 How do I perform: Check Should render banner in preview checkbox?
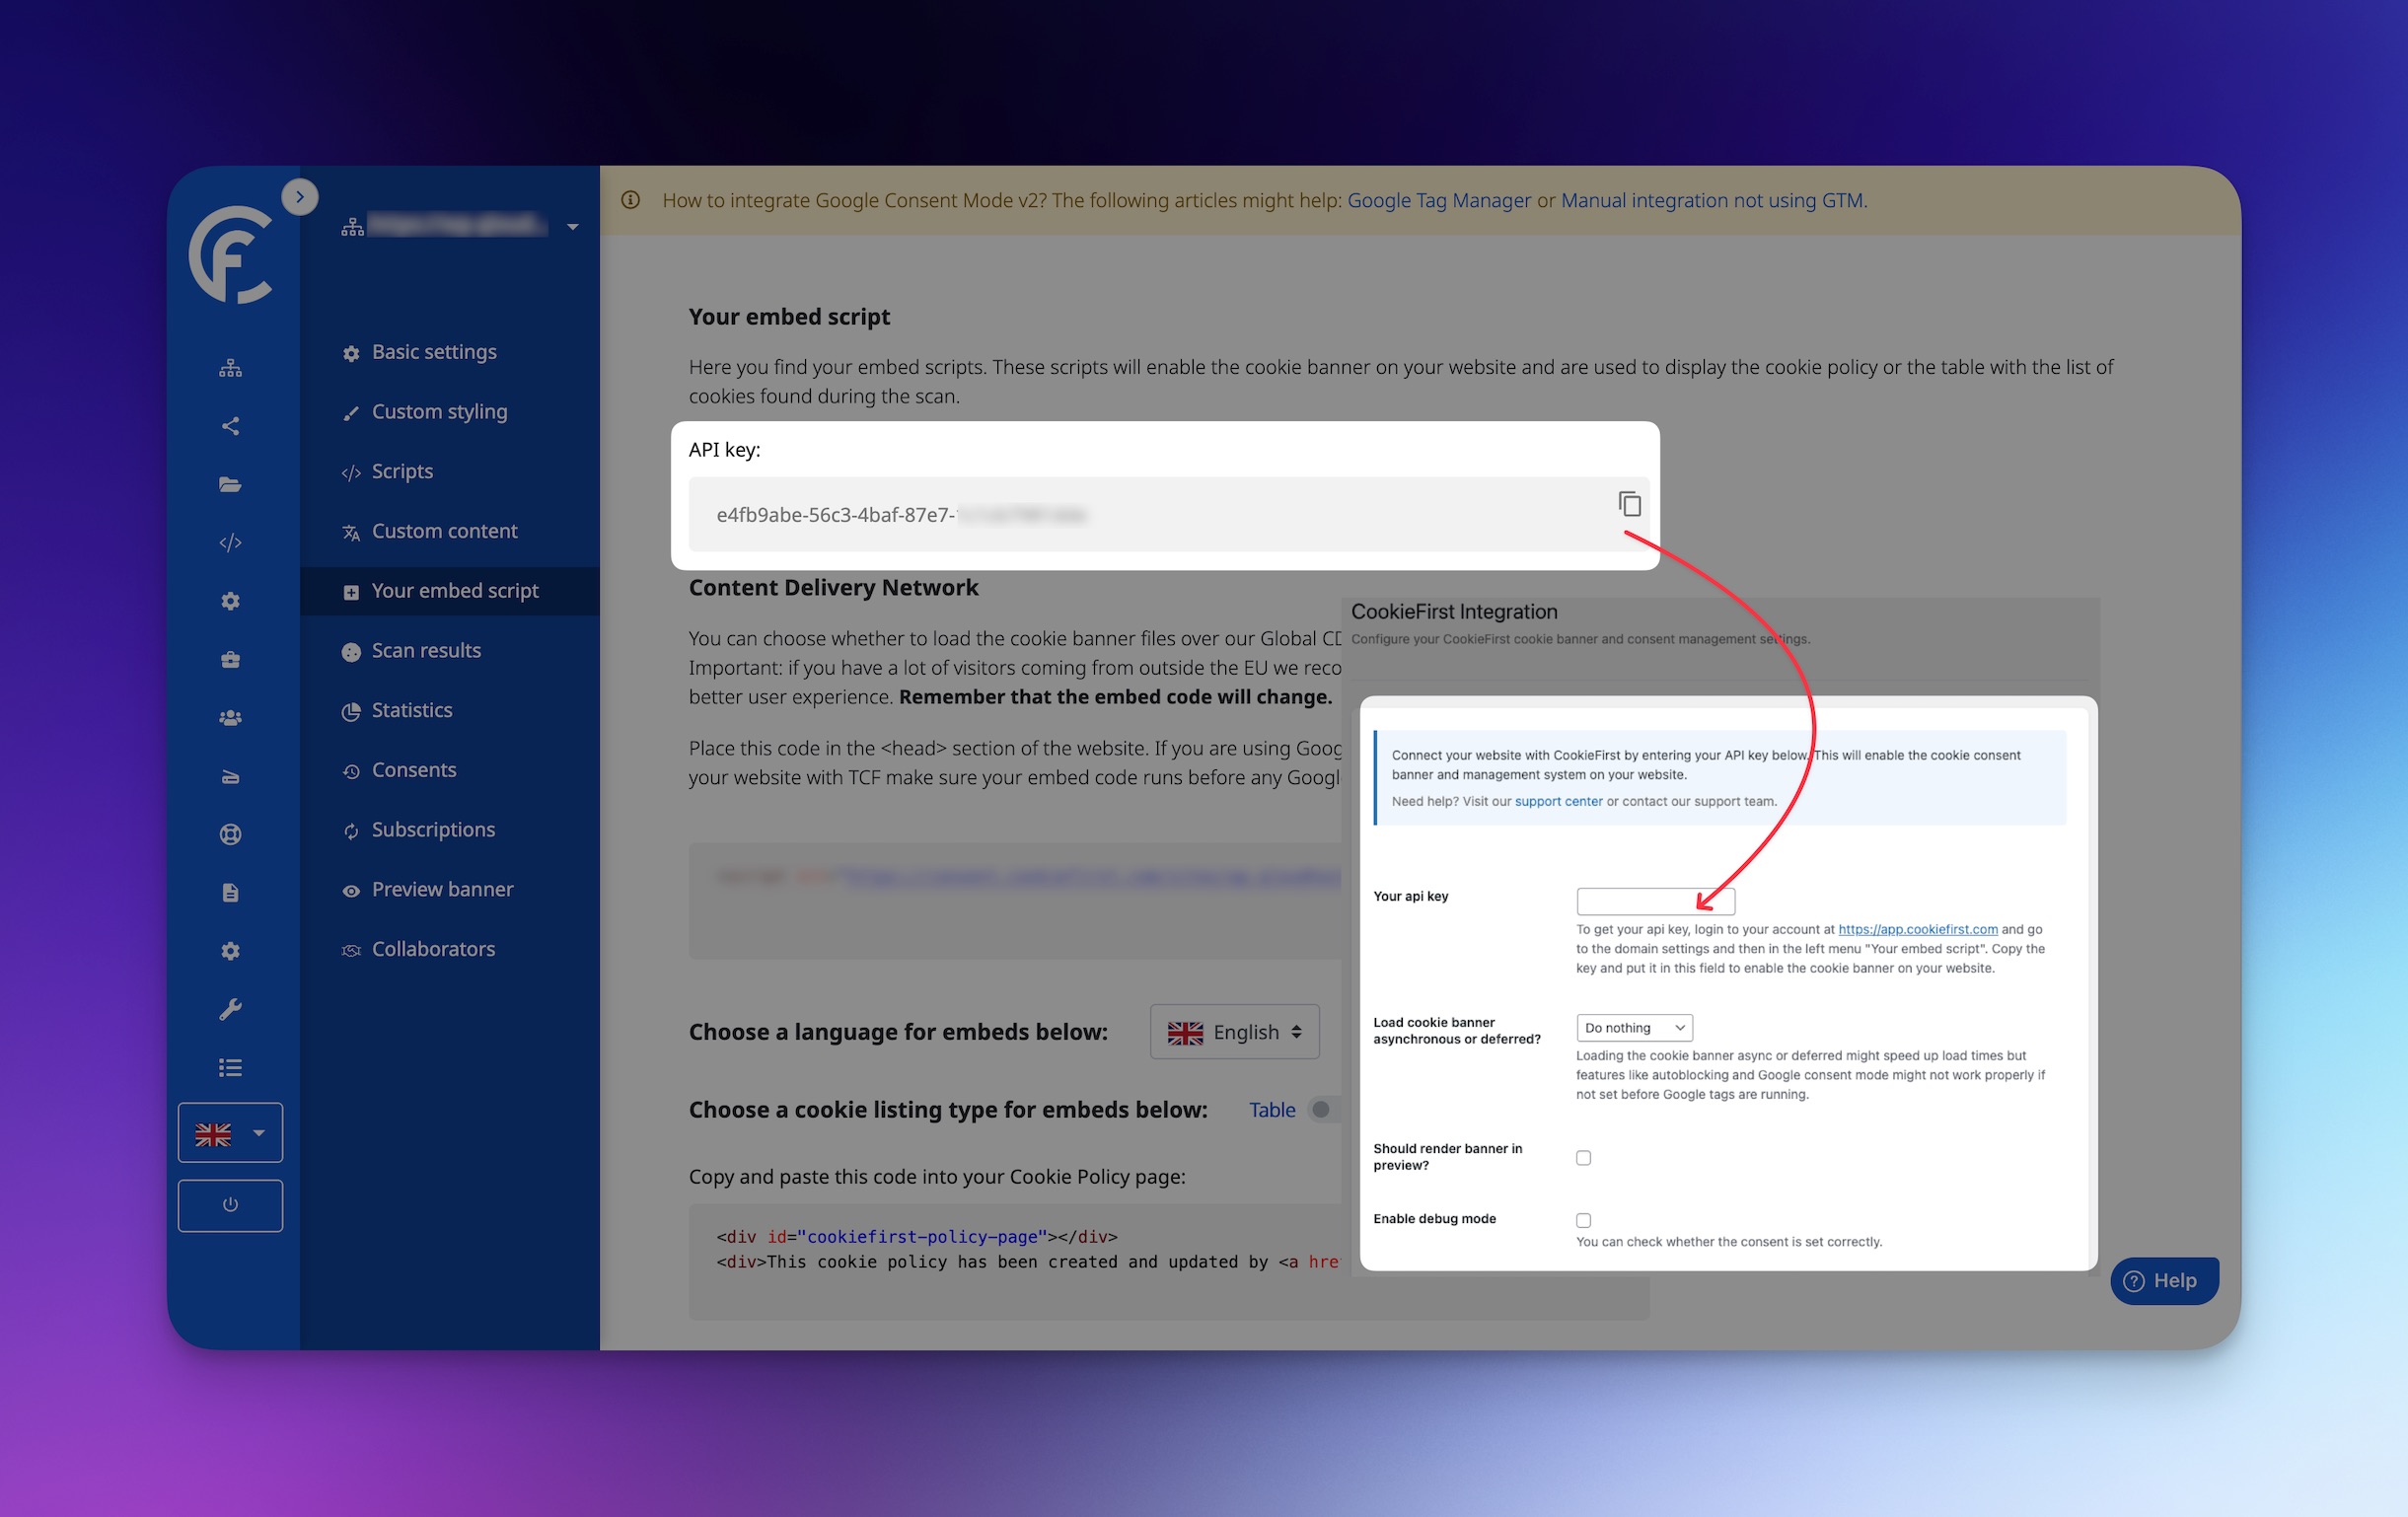pyautogui.click(x=1584, y=1158)
